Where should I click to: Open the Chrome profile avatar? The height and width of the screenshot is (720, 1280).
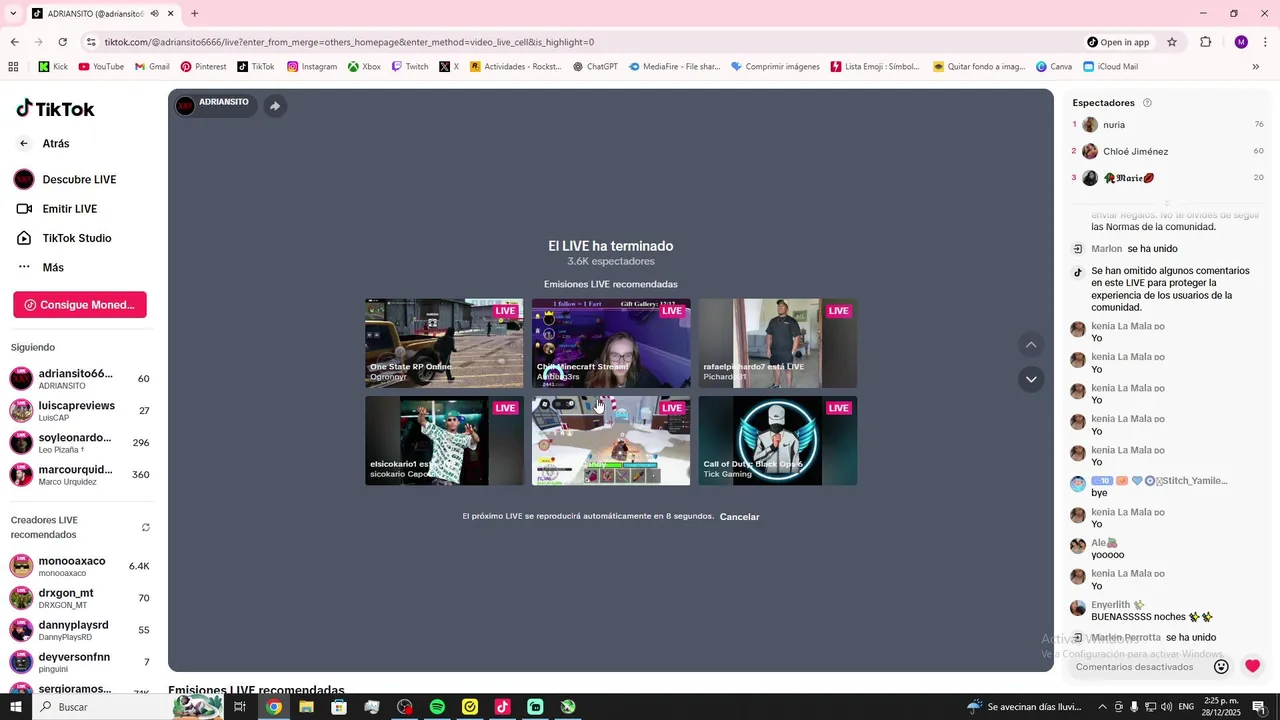click(1241, 42)
